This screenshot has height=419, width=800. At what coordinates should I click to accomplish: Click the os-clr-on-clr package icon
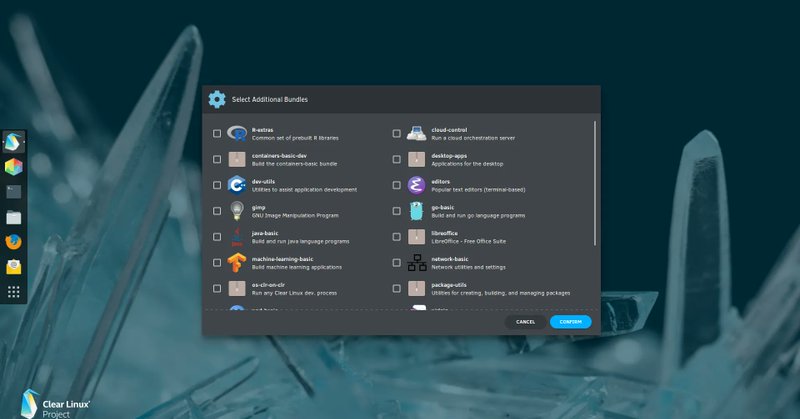237,288
